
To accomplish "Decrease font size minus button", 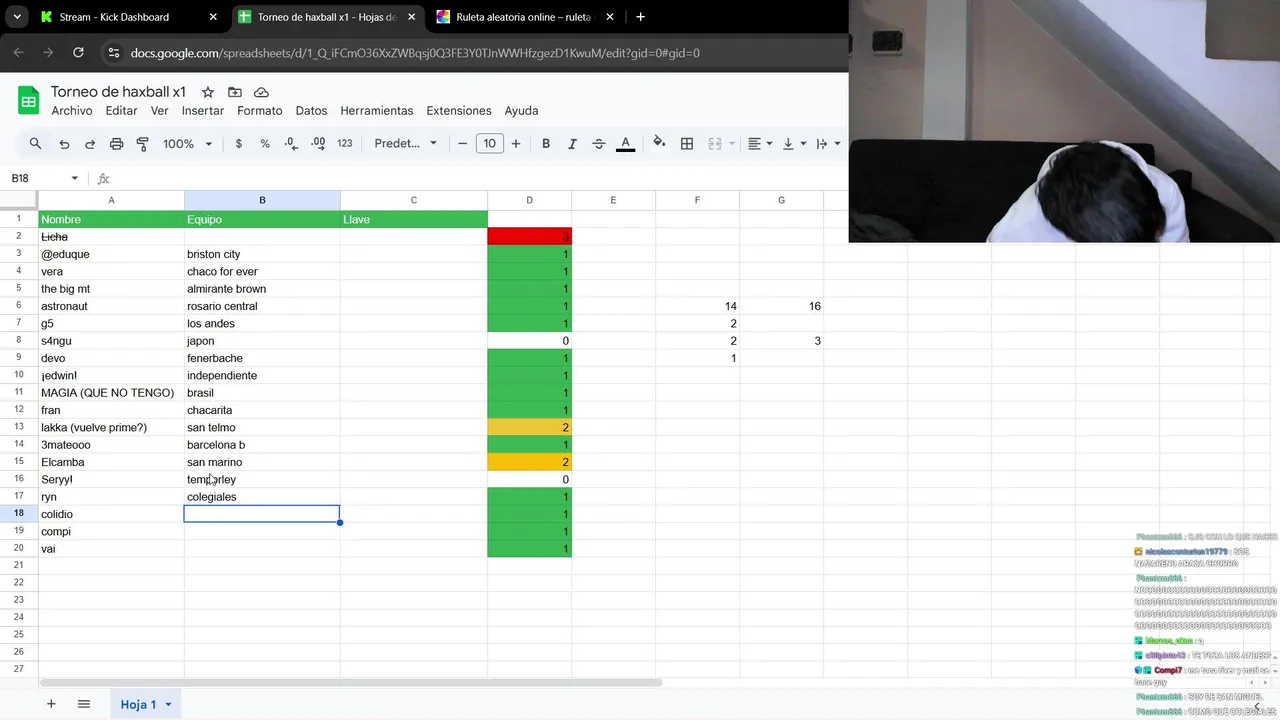I will pyautogui.click(x=462, y=144).
